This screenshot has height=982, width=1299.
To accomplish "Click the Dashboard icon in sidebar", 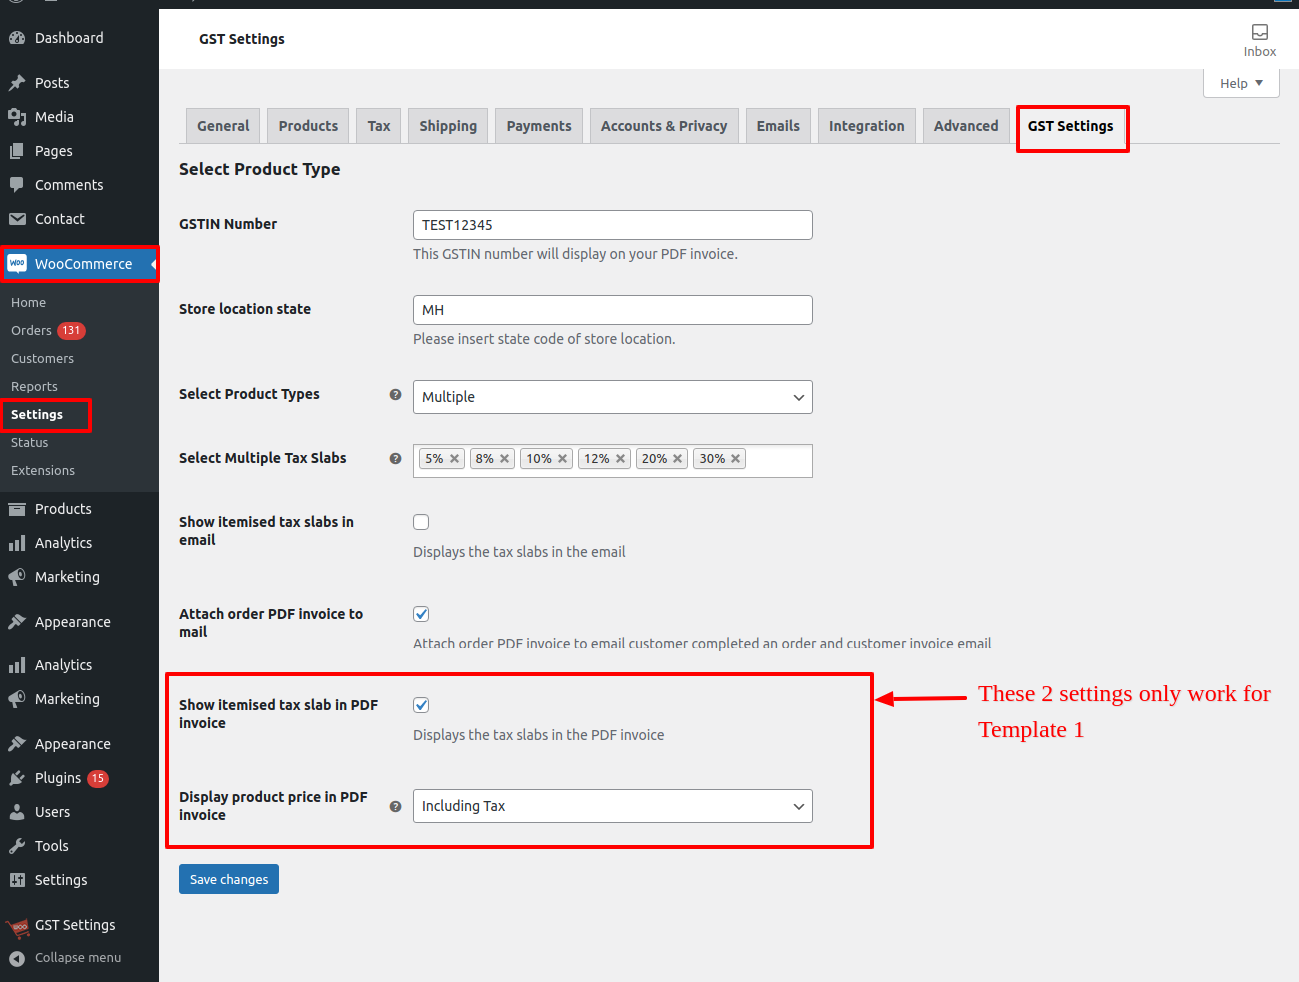I will pos(17,38).
